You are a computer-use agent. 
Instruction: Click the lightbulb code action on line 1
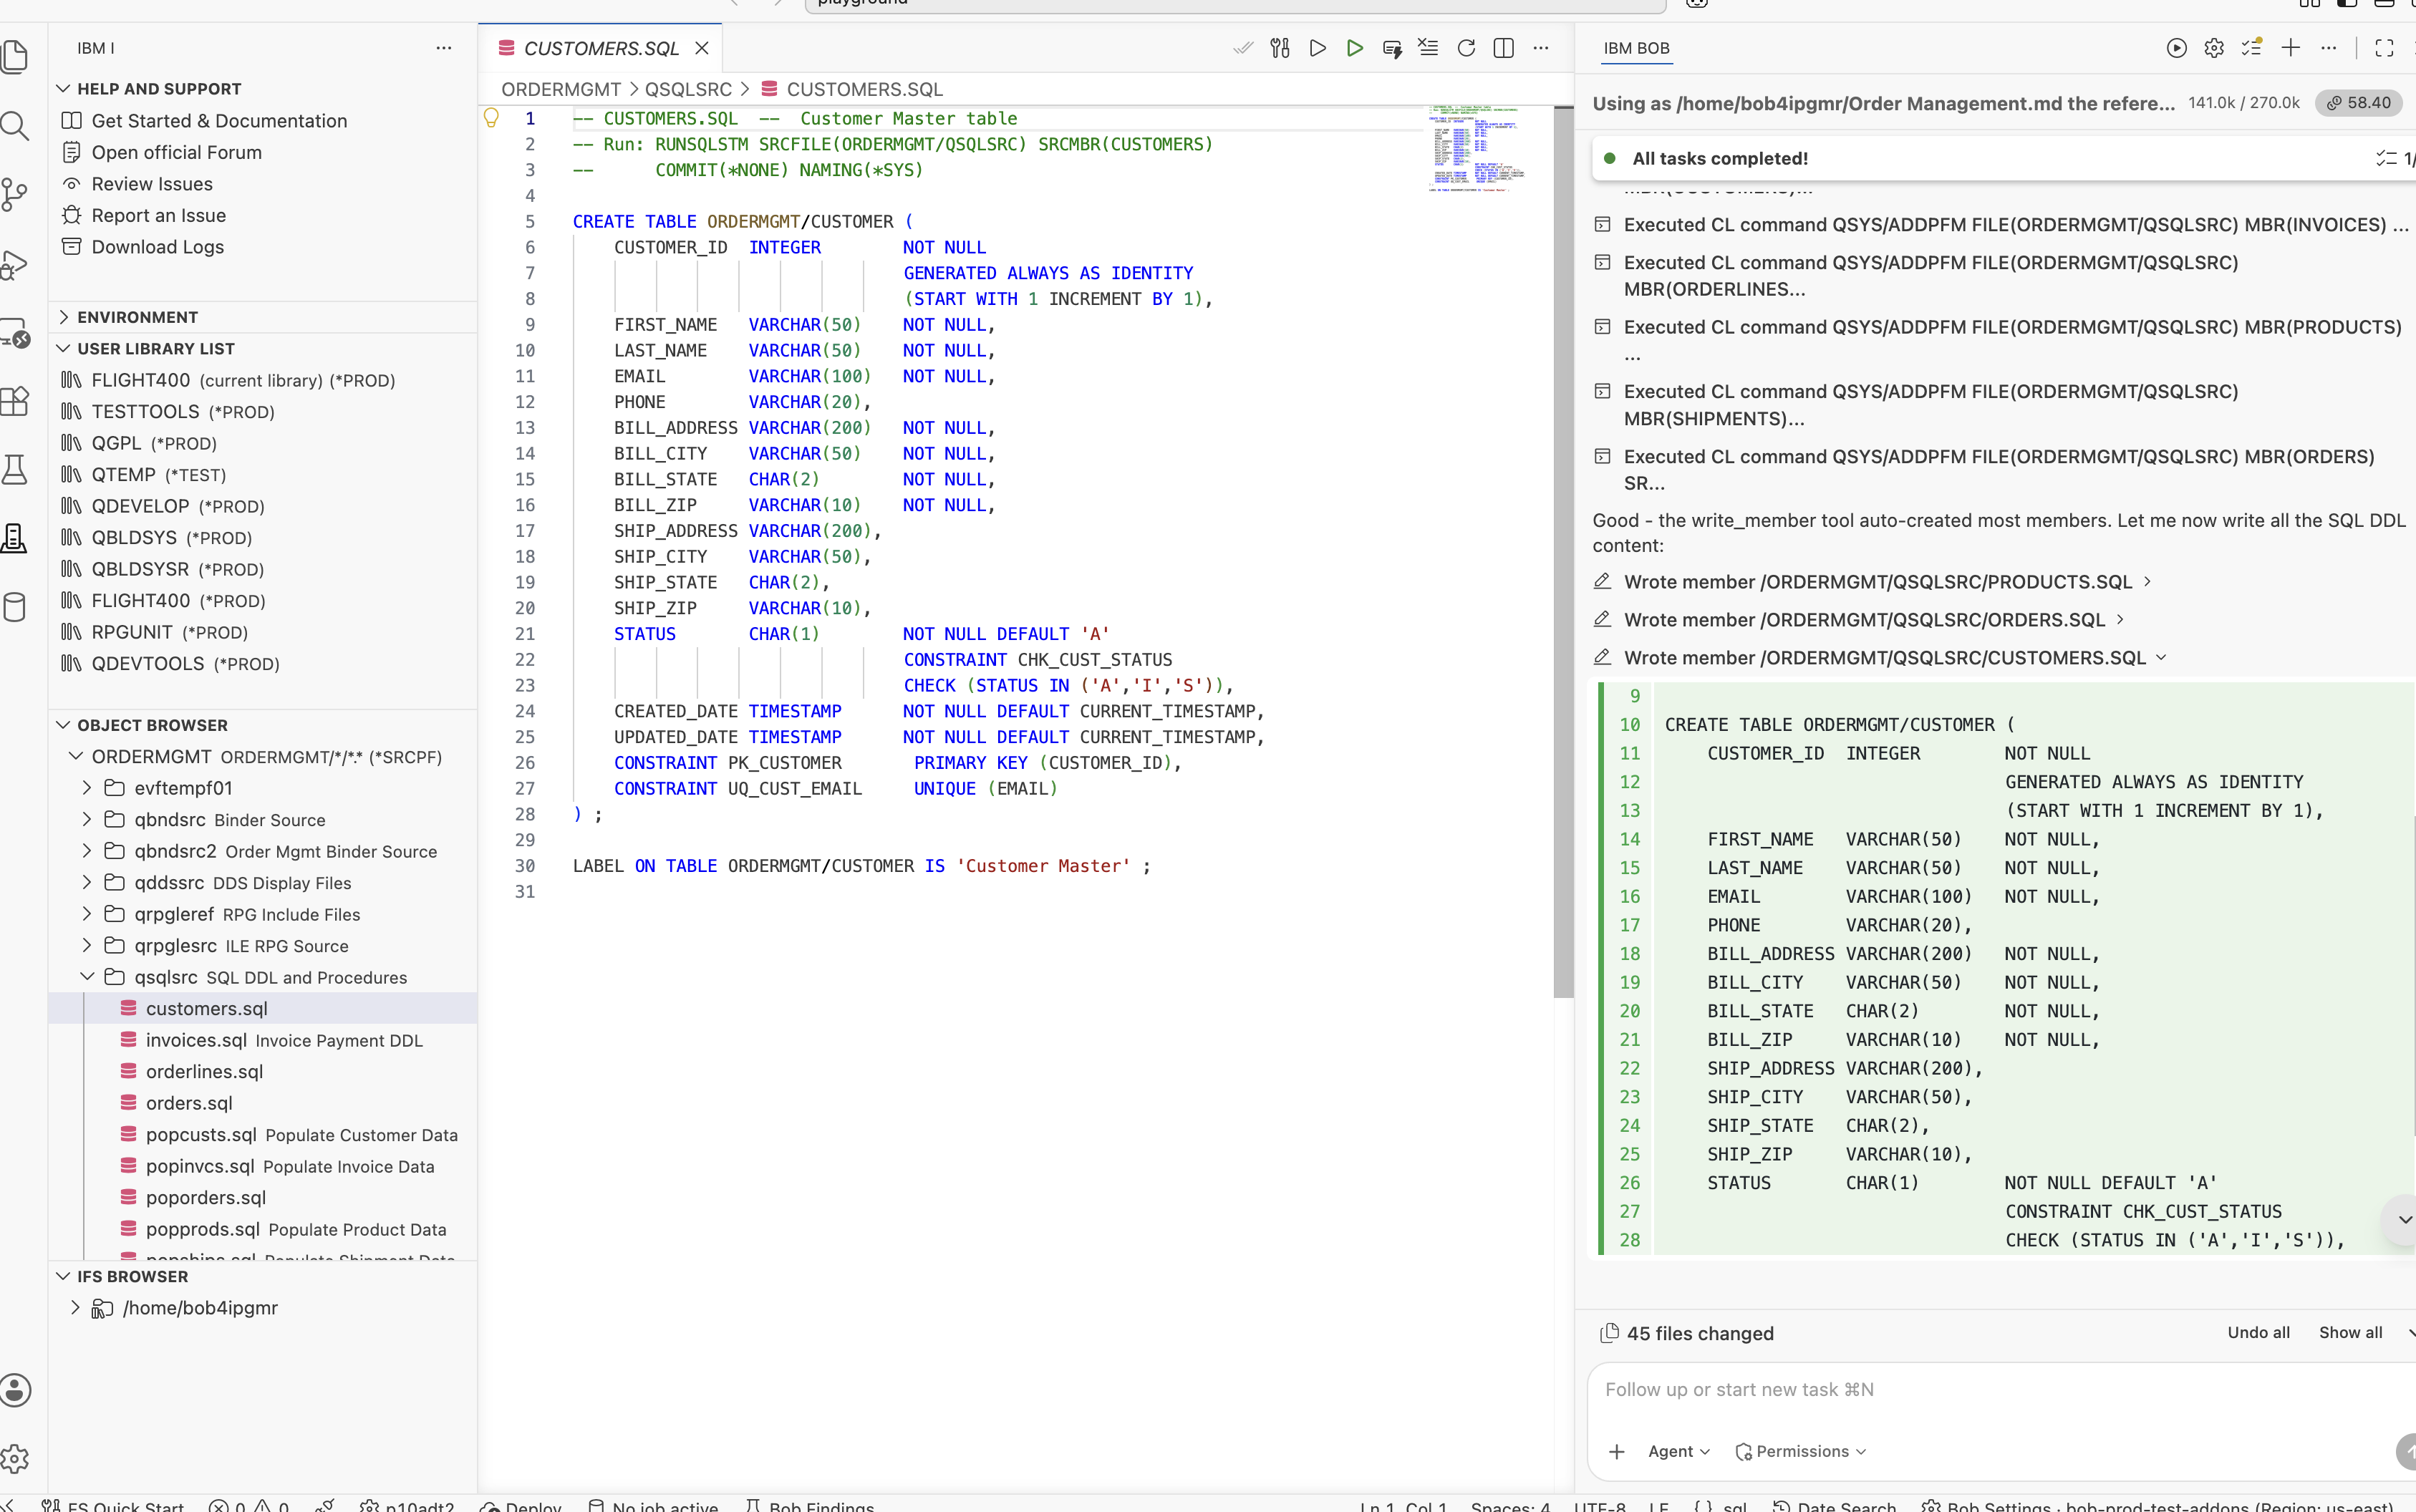(x=491, y=118)
